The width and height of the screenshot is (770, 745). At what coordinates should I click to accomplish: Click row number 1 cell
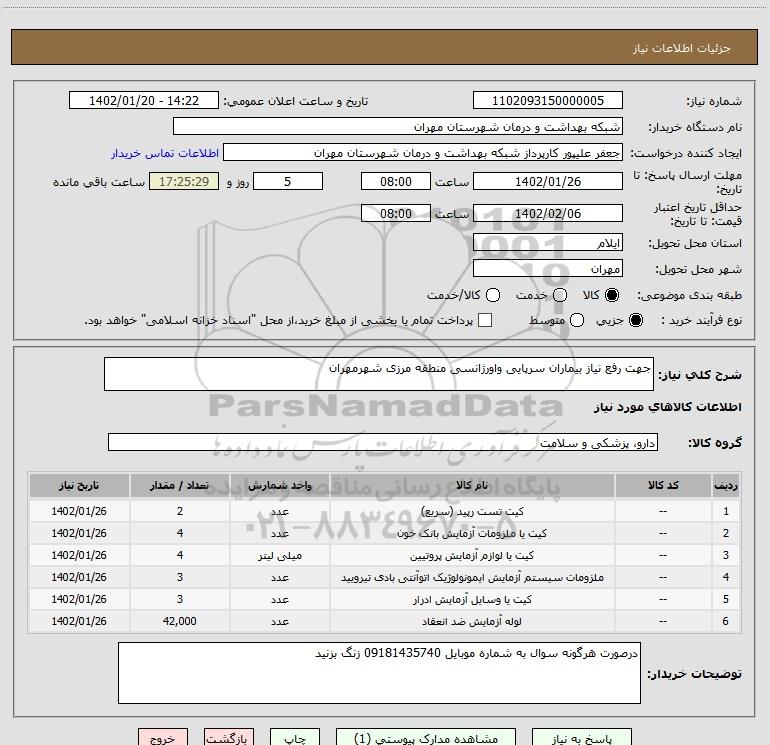coord(726,511)
